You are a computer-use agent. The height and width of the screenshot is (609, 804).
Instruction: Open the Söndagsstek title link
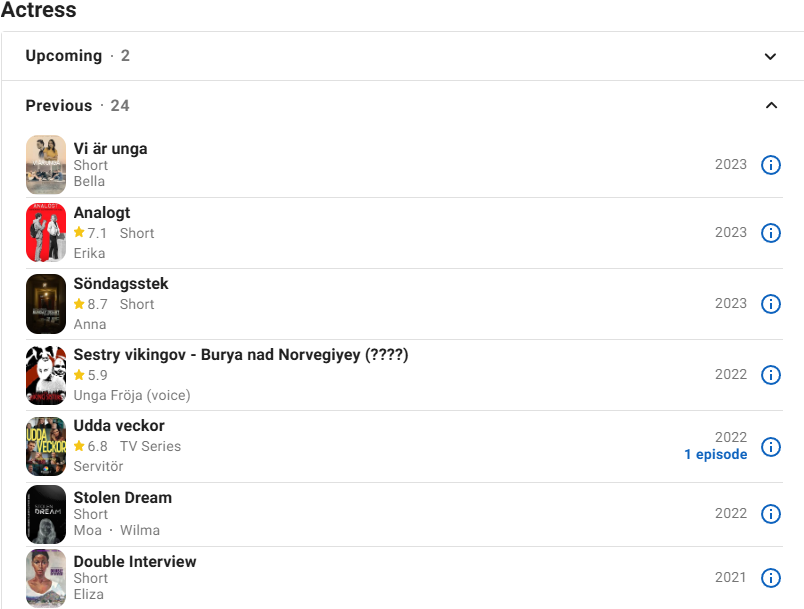pos(121,283)
